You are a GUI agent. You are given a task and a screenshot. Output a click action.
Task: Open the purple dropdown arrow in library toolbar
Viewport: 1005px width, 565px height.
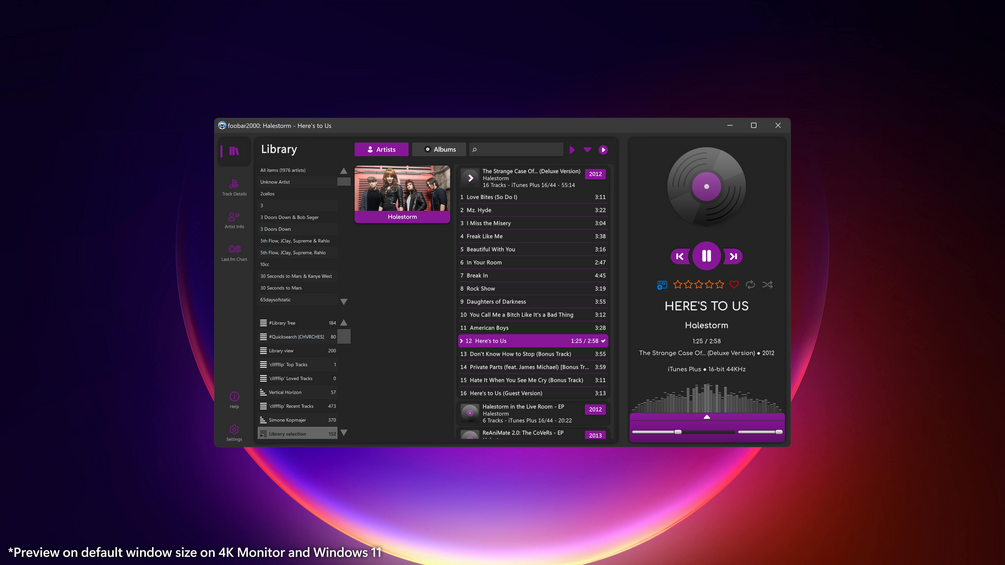(x=588, y=150)
